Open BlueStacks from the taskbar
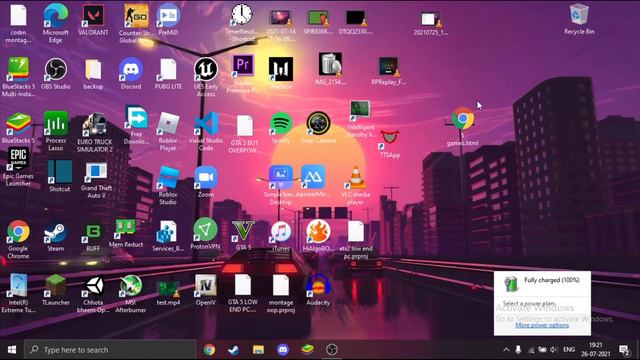 [x=307, y=350]
